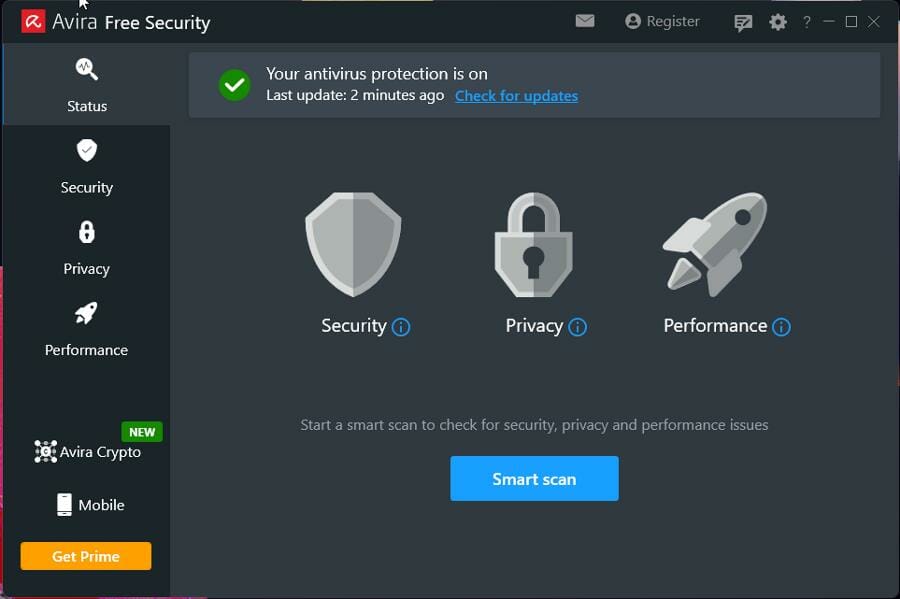This screenshot has width=900, height=599.
Task: Open settings via the gear icon
Action: (x=778, y=22)
